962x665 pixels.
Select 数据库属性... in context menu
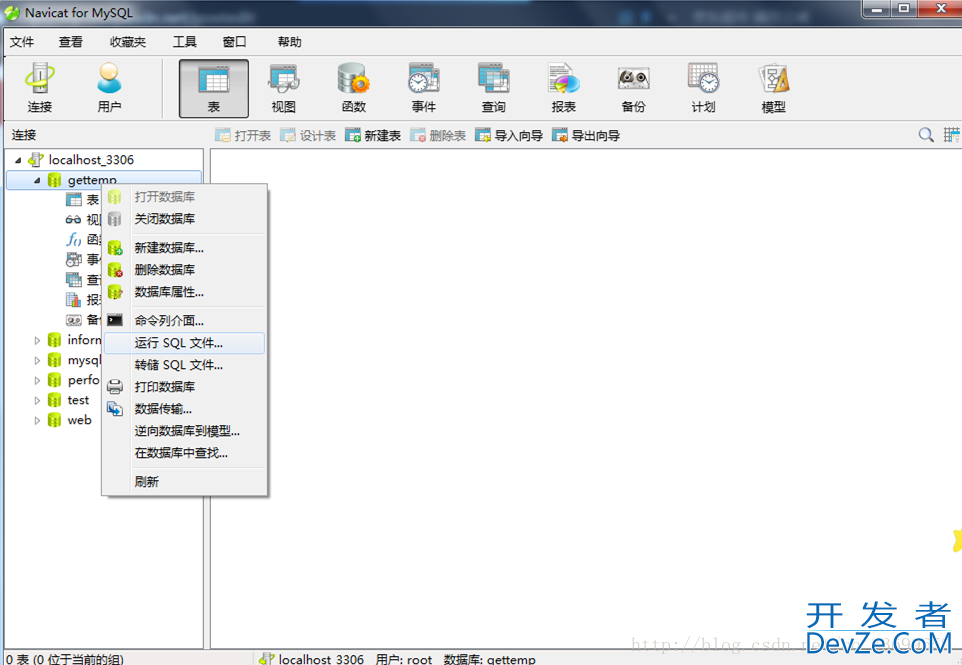tap(184, 292)
